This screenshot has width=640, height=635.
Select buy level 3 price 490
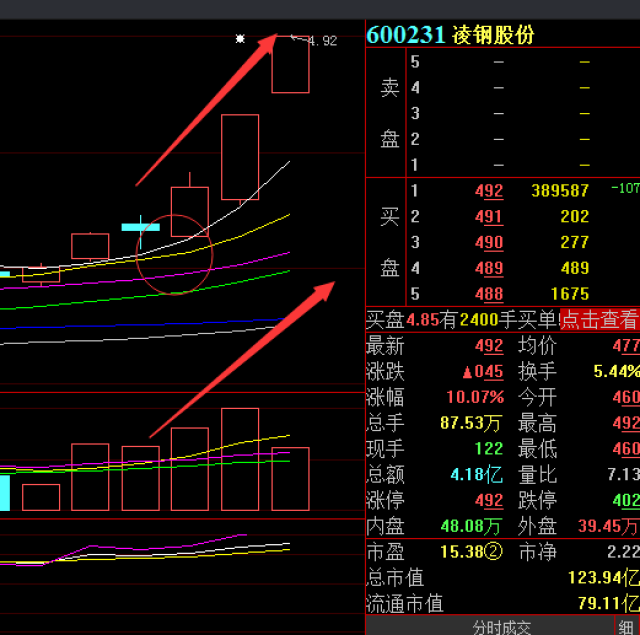489,242
